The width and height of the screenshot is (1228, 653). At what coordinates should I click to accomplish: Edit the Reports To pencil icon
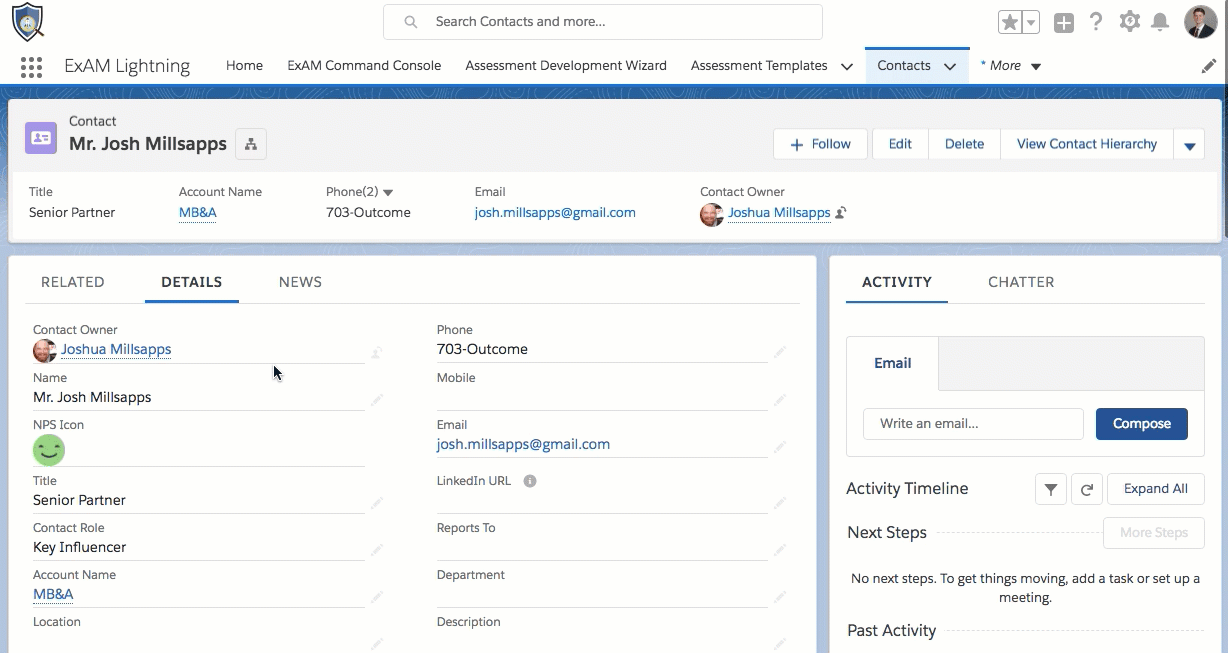tap(780, 550)
